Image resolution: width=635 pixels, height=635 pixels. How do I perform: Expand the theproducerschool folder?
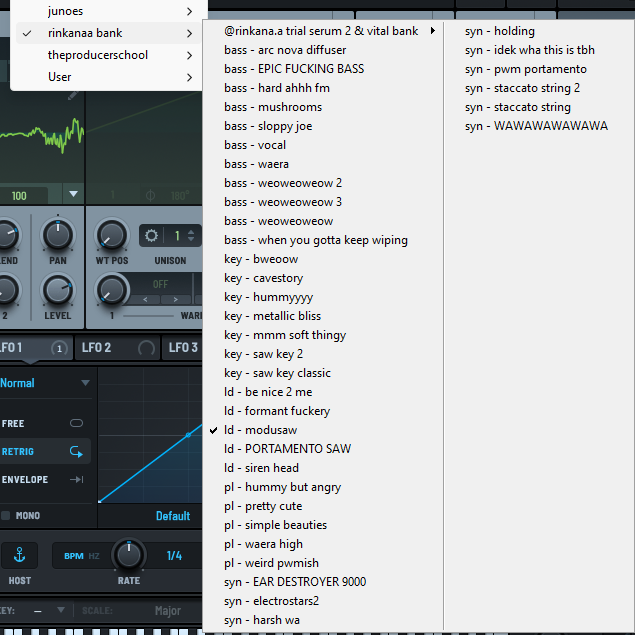coord(109,55)
